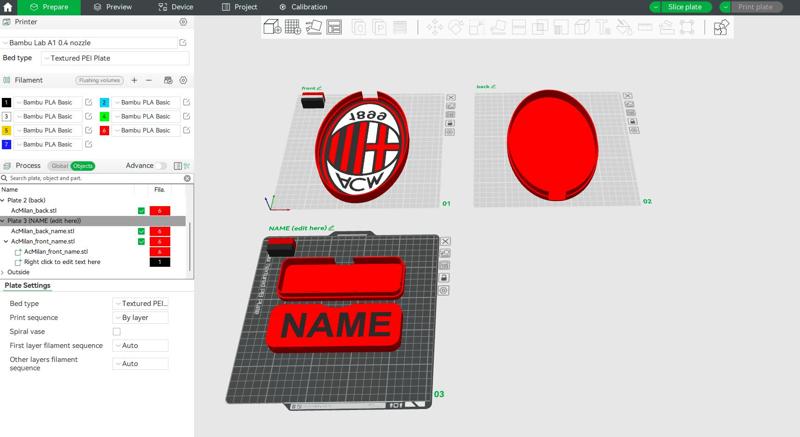Open the top Bed type dropdown
Image resolution: width=800 pixels, height=437 pixels.
coord(115,58)
